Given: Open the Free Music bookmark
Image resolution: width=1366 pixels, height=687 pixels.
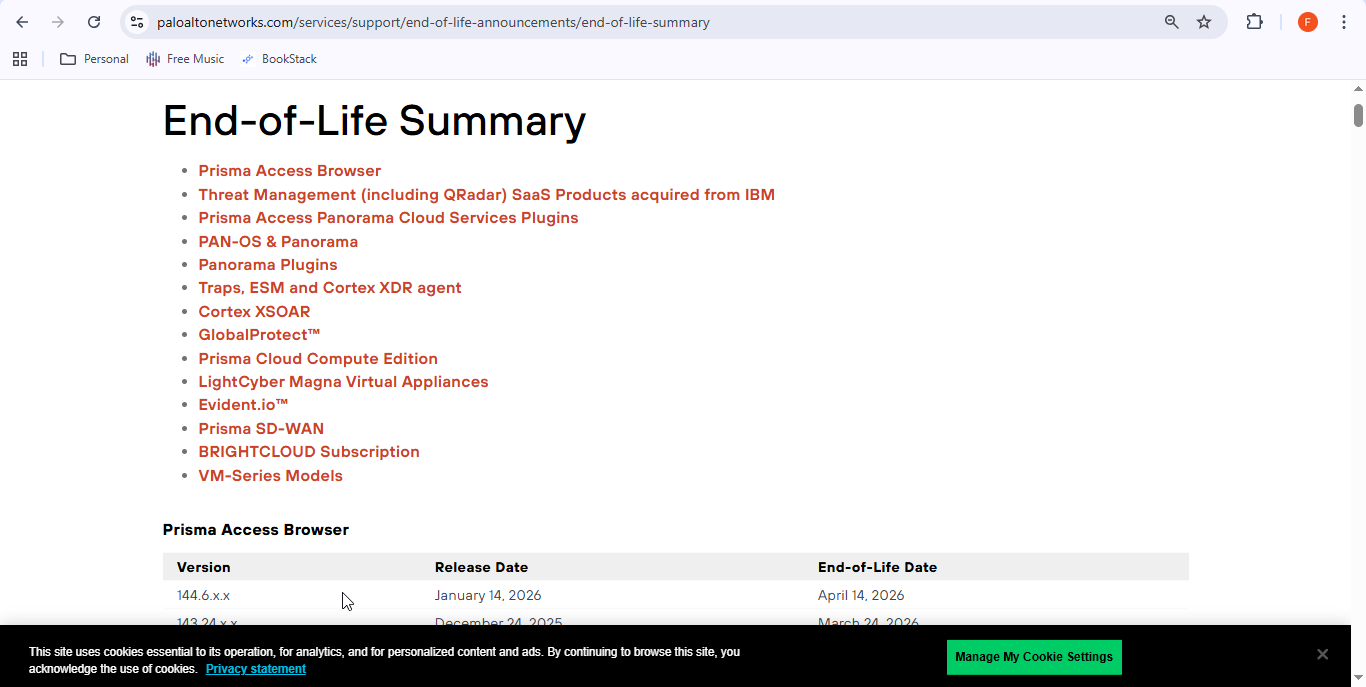Looking at the screenshot, I should (185, 59).
